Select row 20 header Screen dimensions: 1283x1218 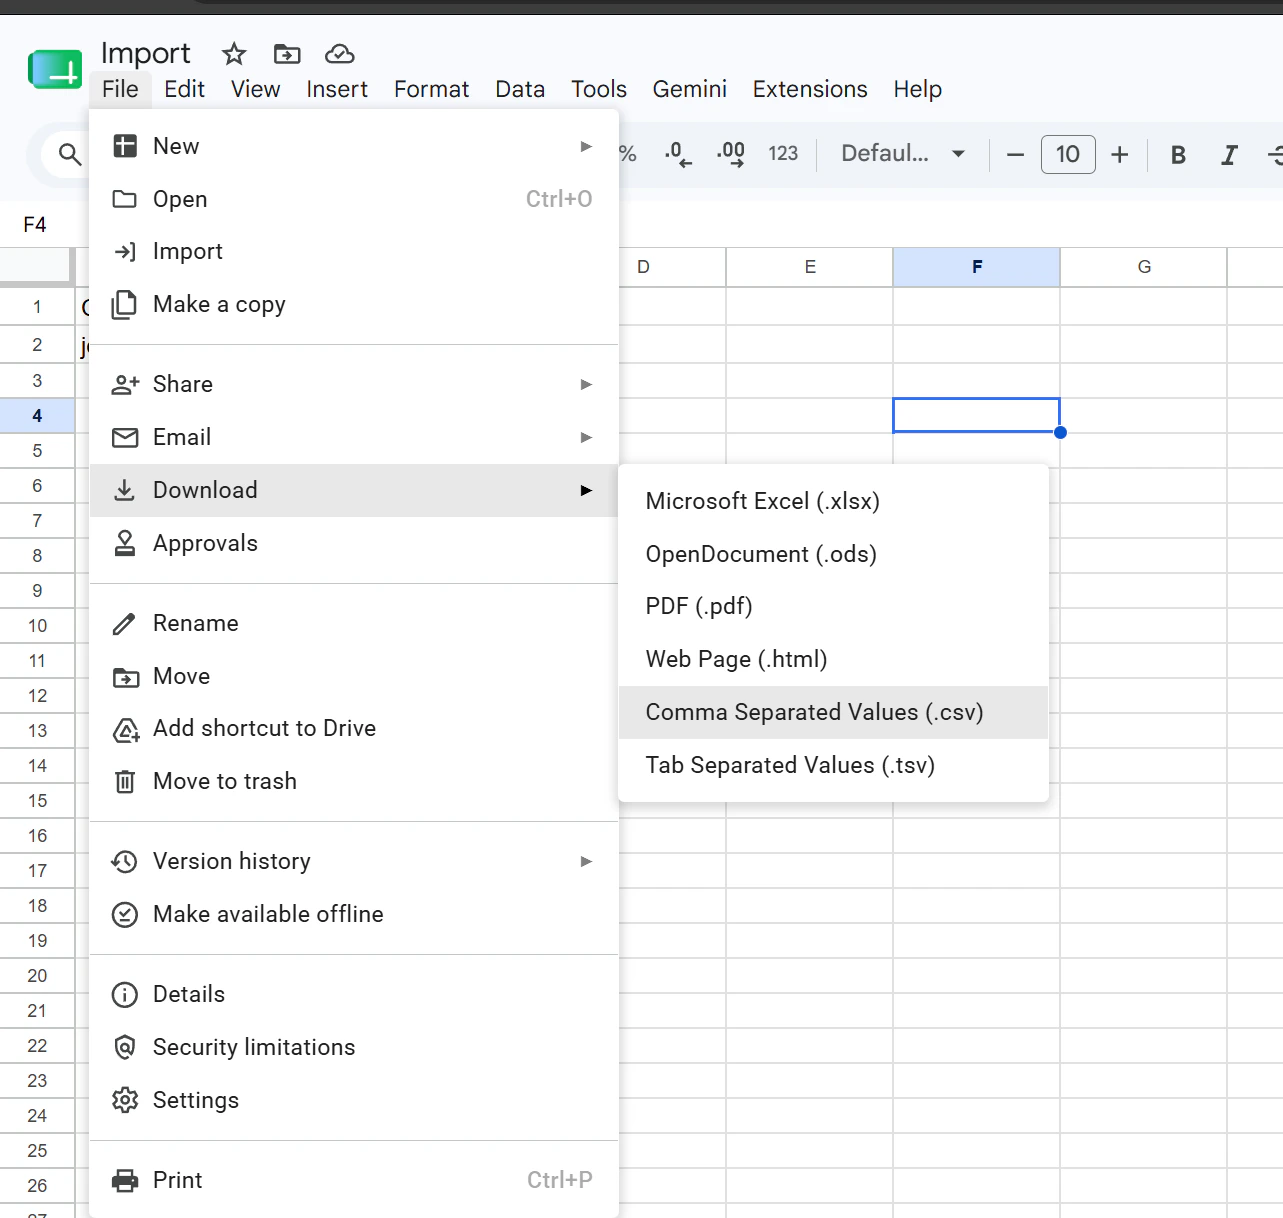(x=37, y=975)
